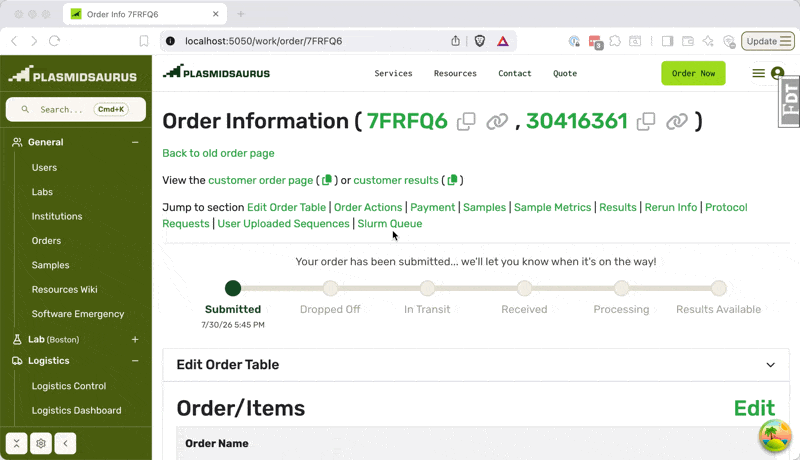Screen dimensions: 800x460
Task: Open the FDT debug toolbar tab
Action: pos(789,100)
